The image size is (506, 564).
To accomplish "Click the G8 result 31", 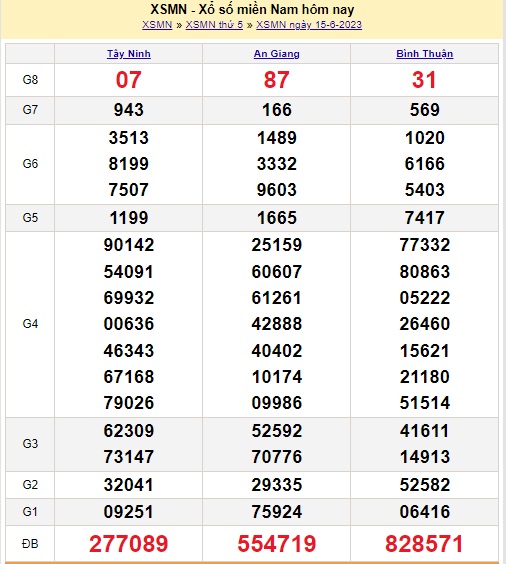I will click(x=424, y=80).
